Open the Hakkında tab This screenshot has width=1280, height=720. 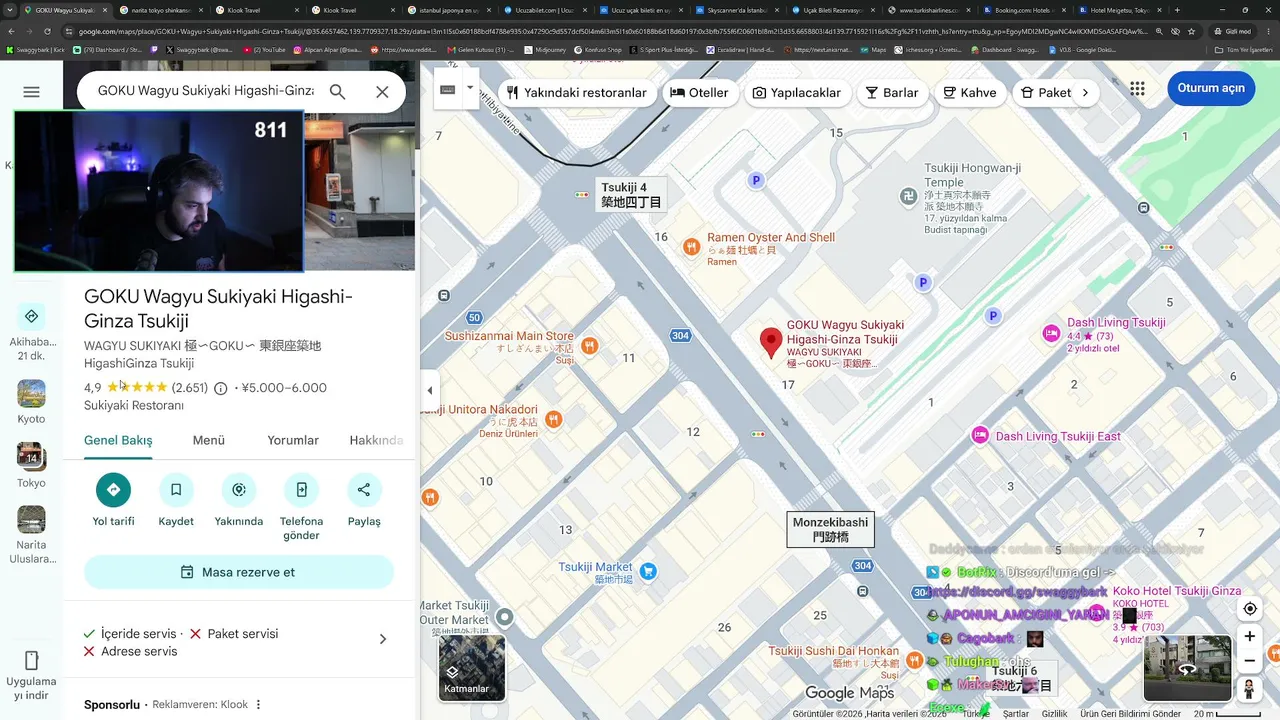(376, 440)
